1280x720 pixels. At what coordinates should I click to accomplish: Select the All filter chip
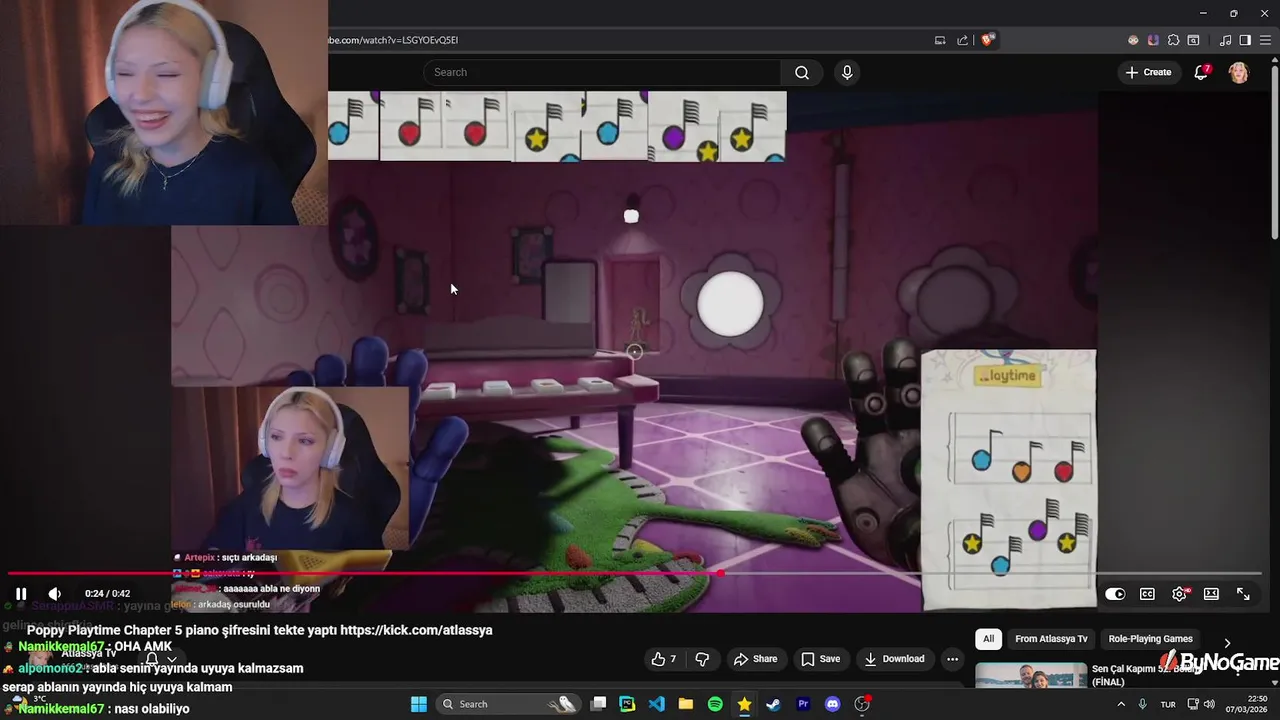[988, 639]
